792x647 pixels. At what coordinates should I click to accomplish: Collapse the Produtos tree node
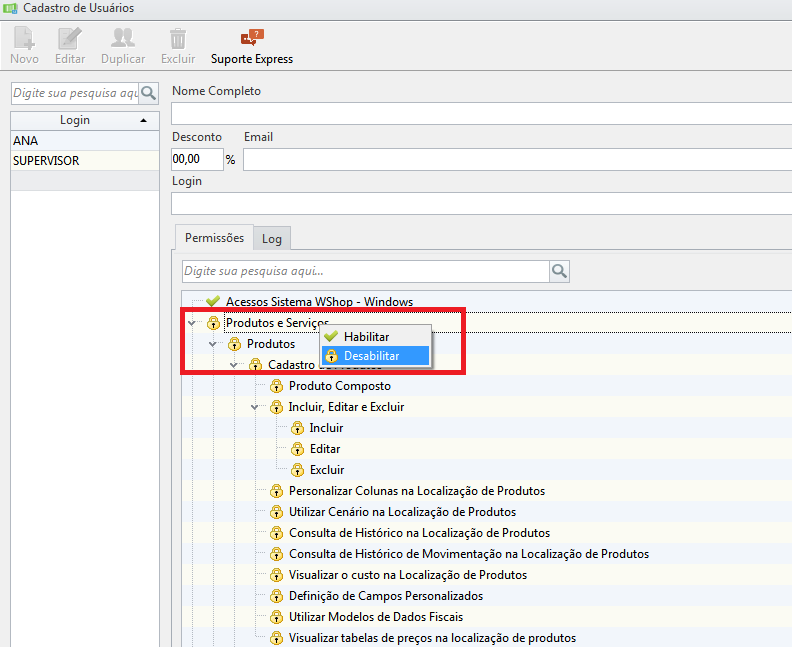click(x=213, y=344)
